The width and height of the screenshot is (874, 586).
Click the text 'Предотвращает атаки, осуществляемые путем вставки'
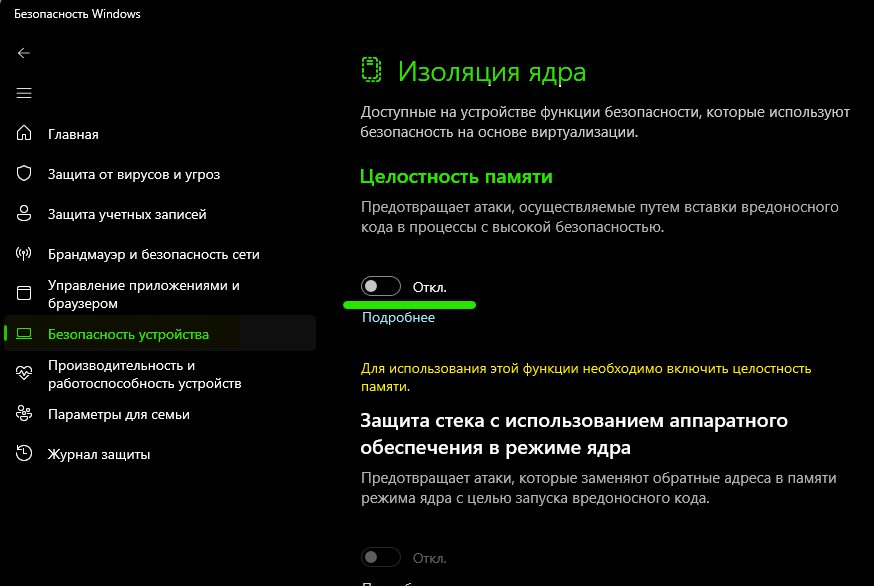pos(600,217)
